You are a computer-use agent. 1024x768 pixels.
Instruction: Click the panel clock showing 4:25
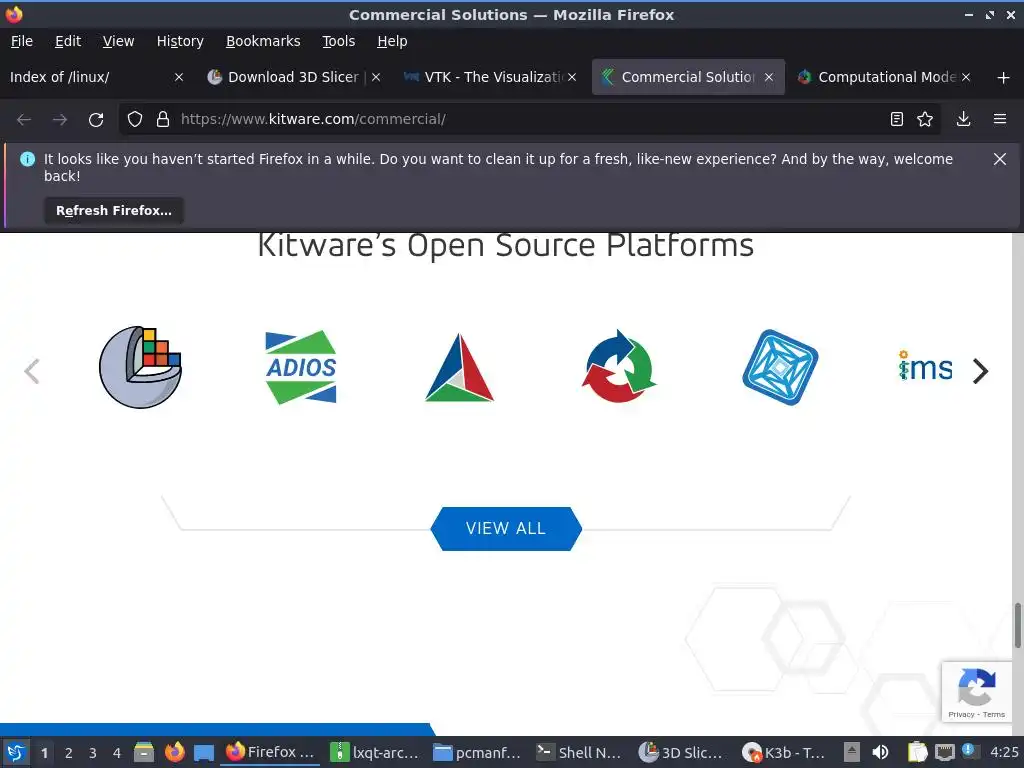click(x=1004, y=752)
